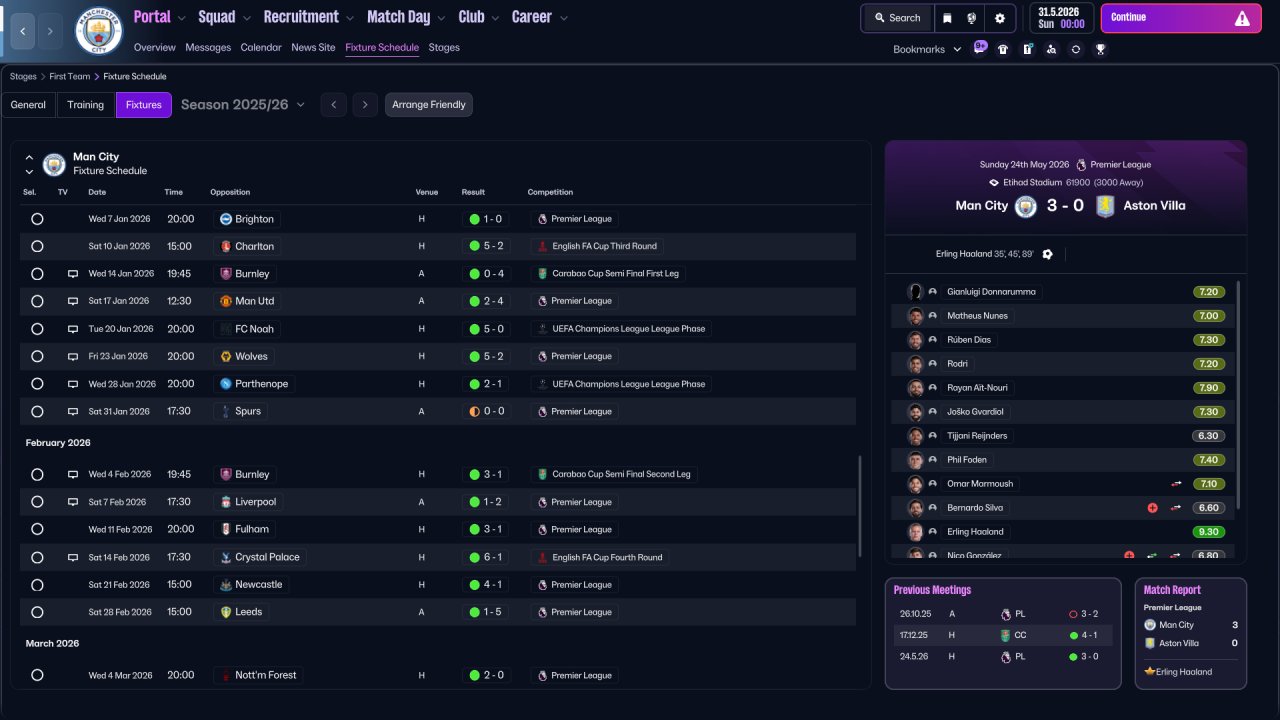Screen dimensions: 1280x720
Task: Click the 17.12.25 previous meeting row
Action: pyautogui.click(x=1003, y=635)
